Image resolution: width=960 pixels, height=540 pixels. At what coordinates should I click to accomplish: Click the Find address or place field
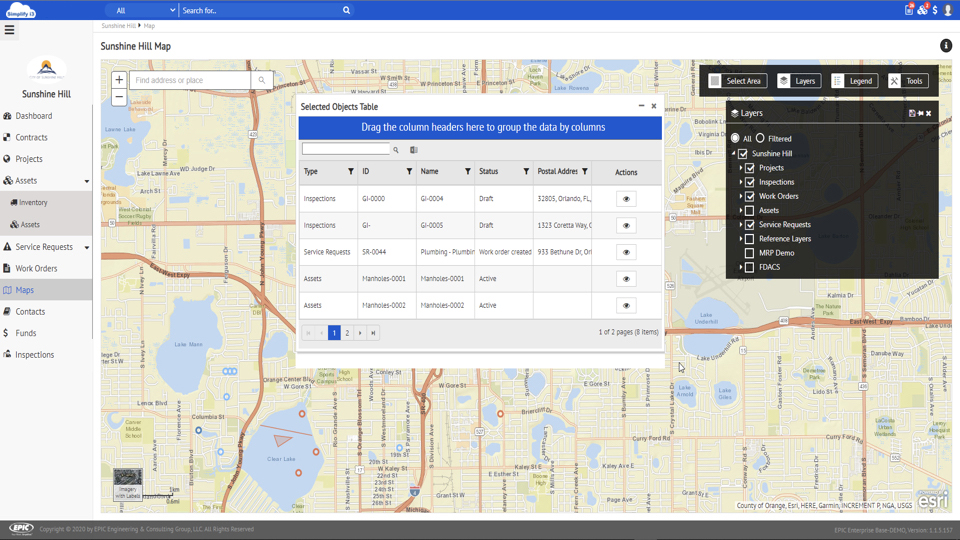click(190, 80)
